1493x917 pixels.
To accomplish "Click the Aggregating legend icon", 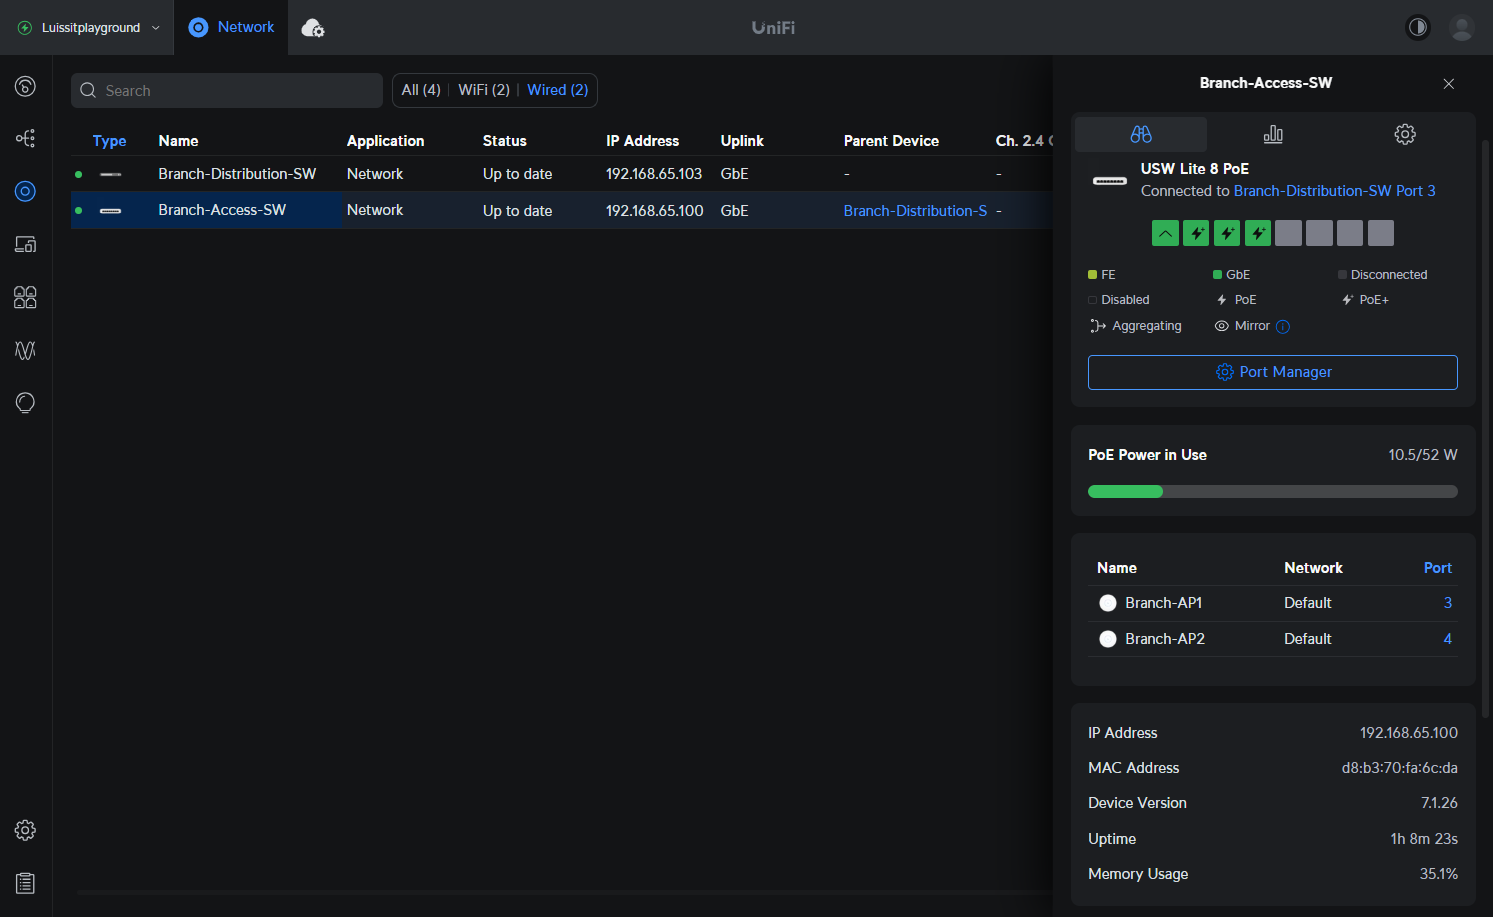I will coord(1098,326).
